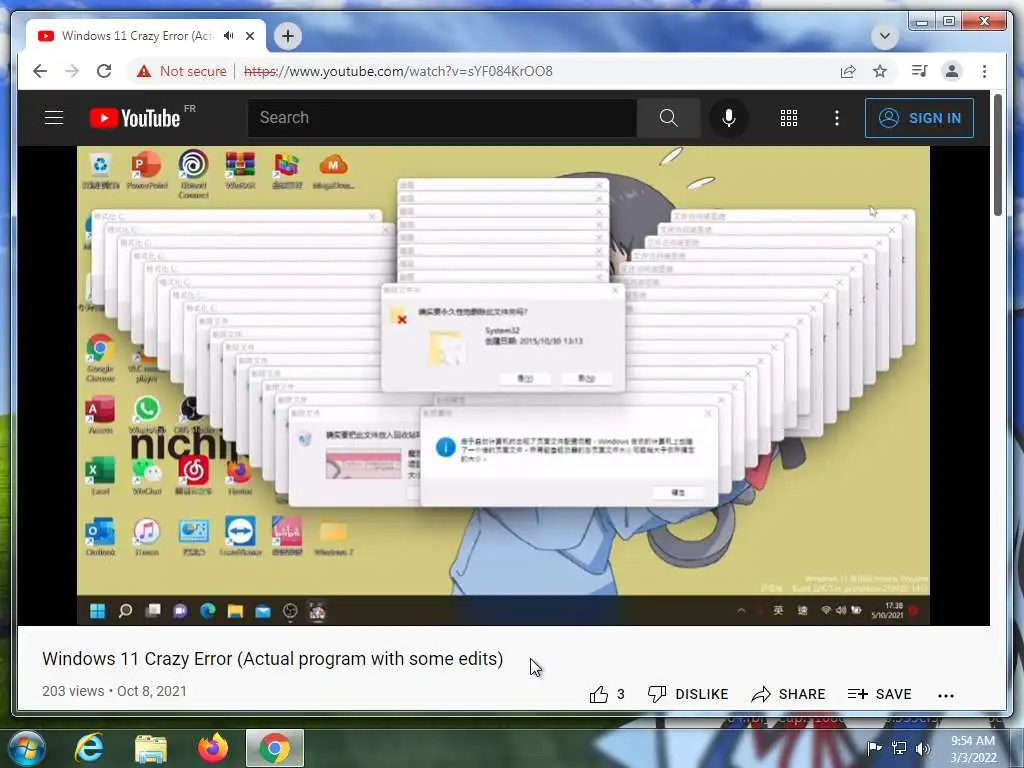Go to the YouTube home logo
The image size is (1024, 768).
pyautogui.click(x=135, y=118)
